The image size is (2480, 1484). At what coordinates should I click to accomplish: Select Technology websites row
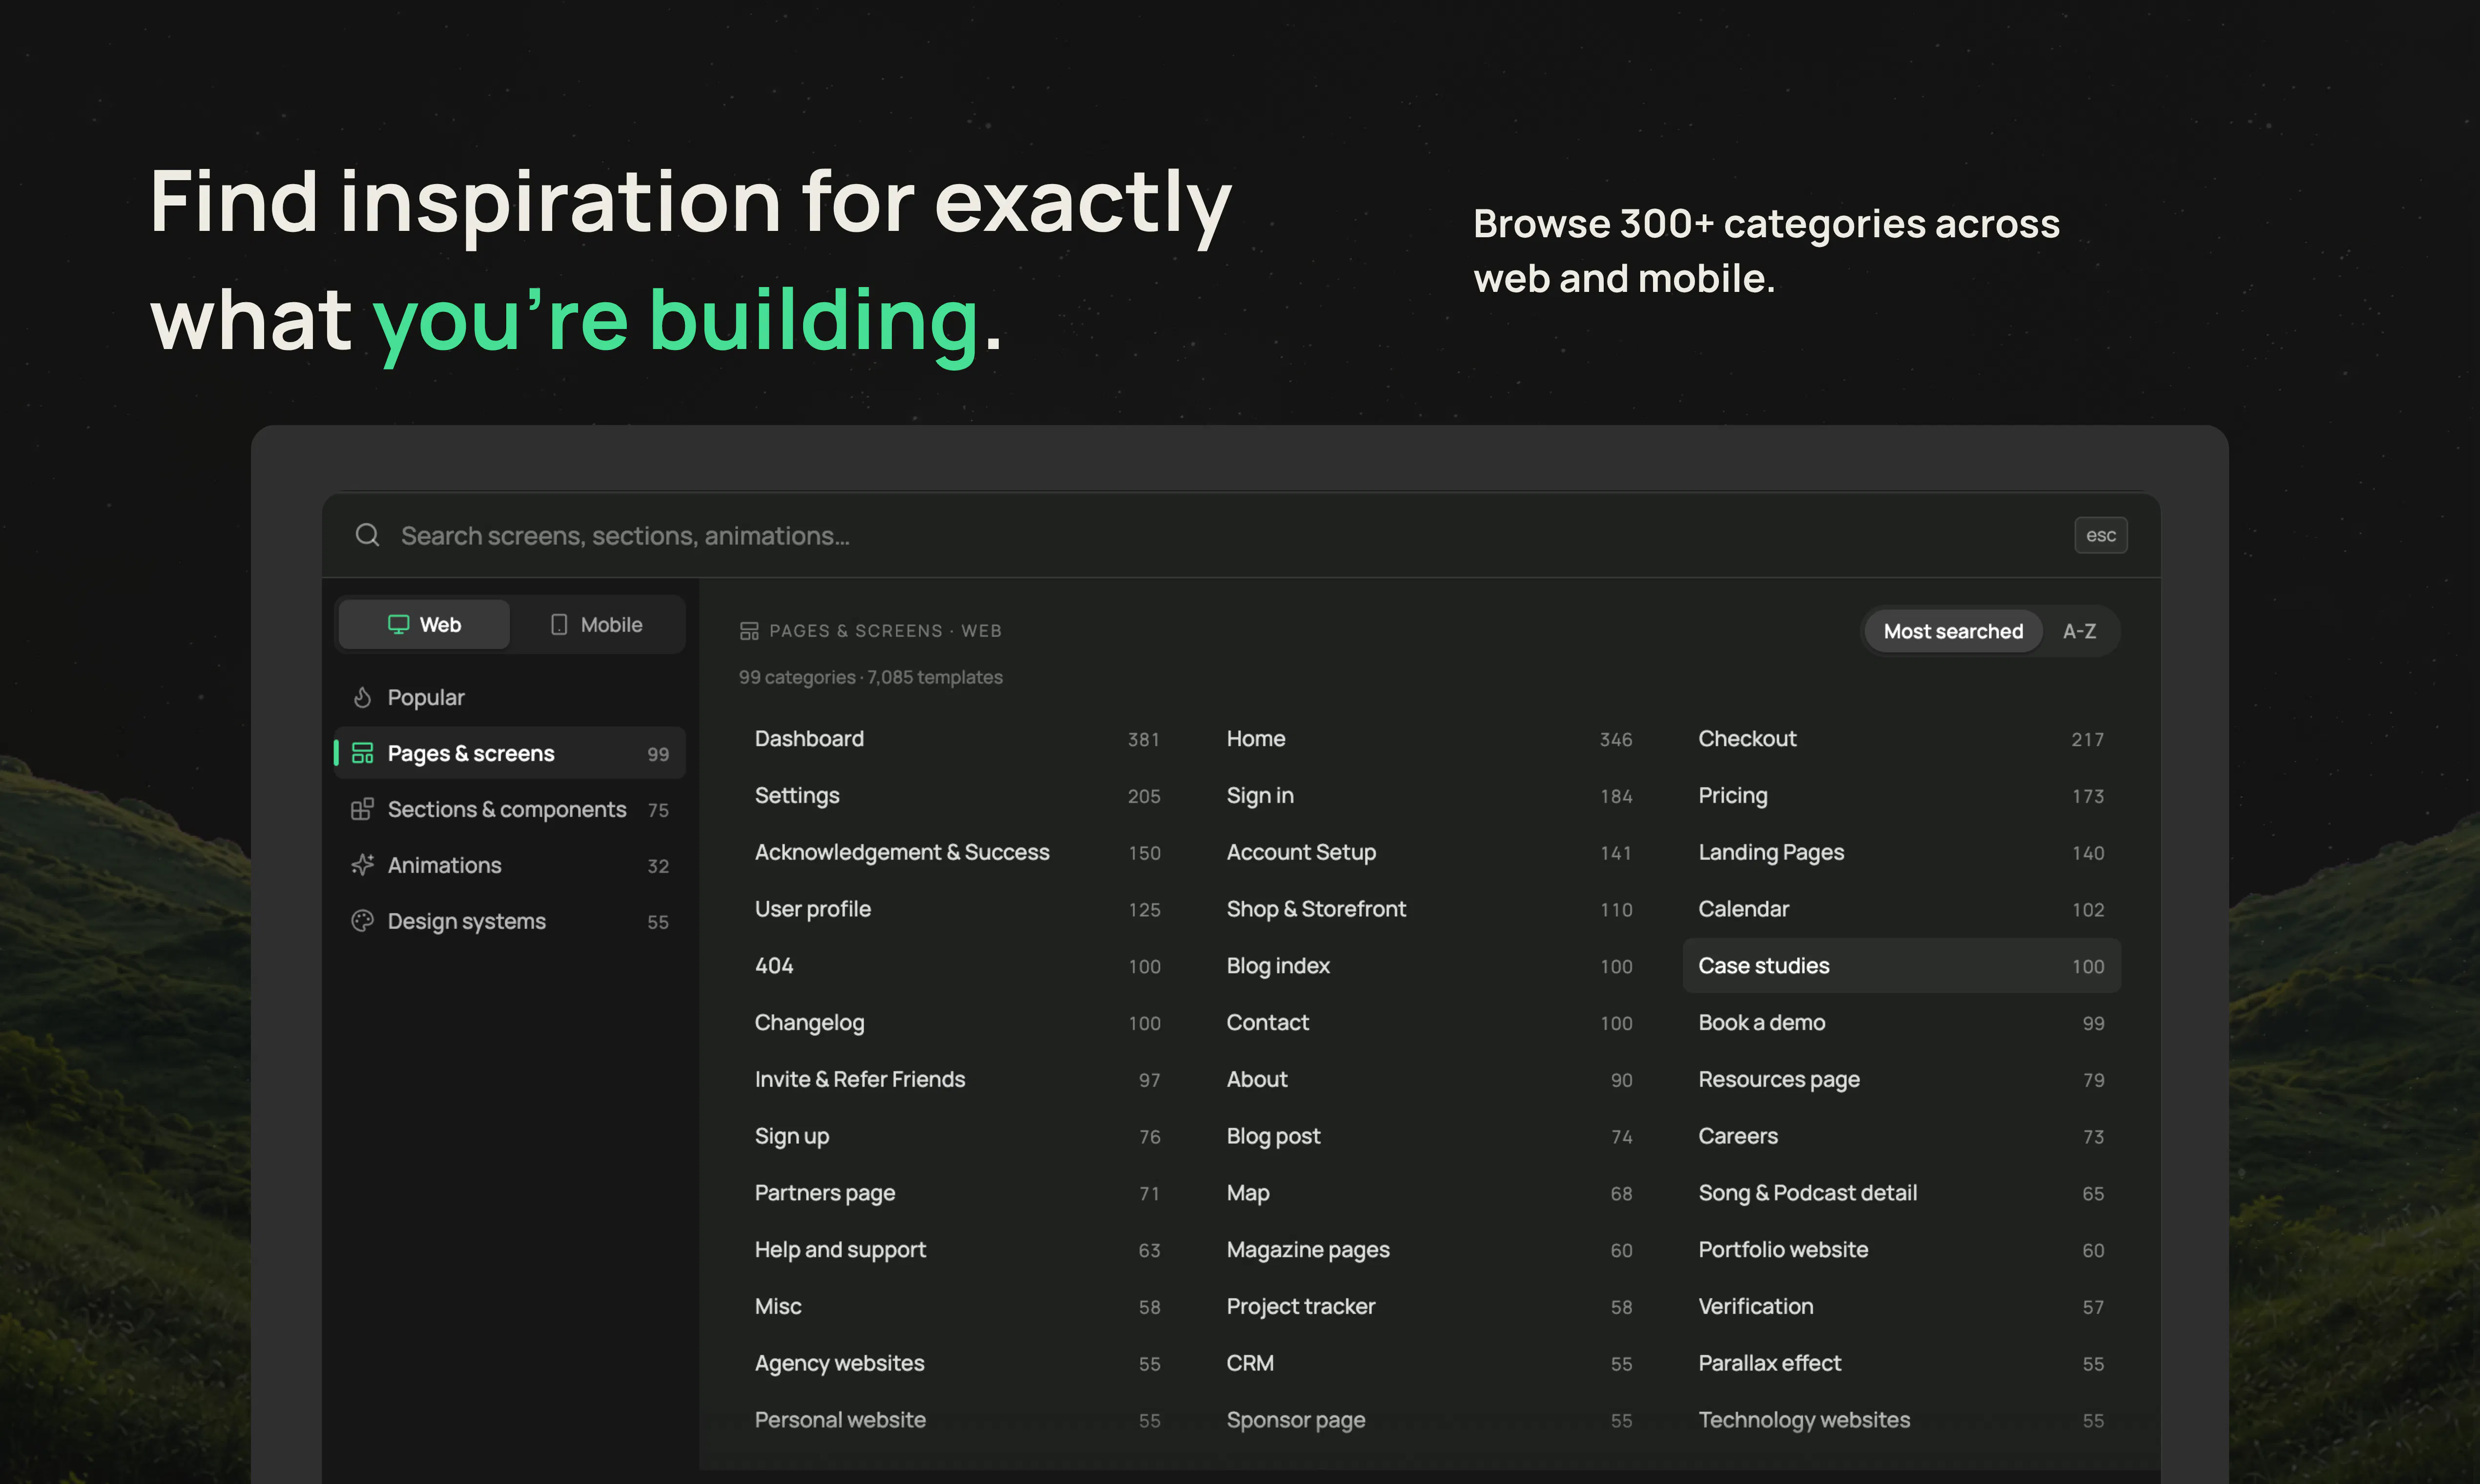(1901, 1420)
